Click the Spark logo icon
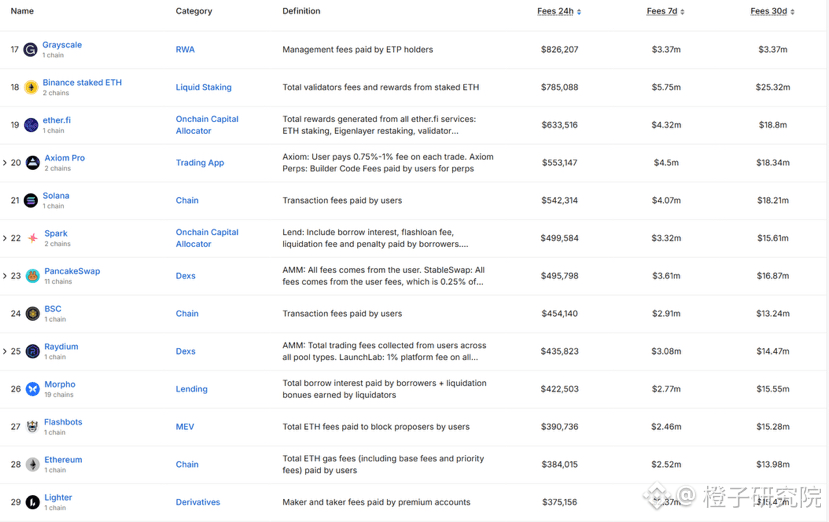 [x=33, y=238]
